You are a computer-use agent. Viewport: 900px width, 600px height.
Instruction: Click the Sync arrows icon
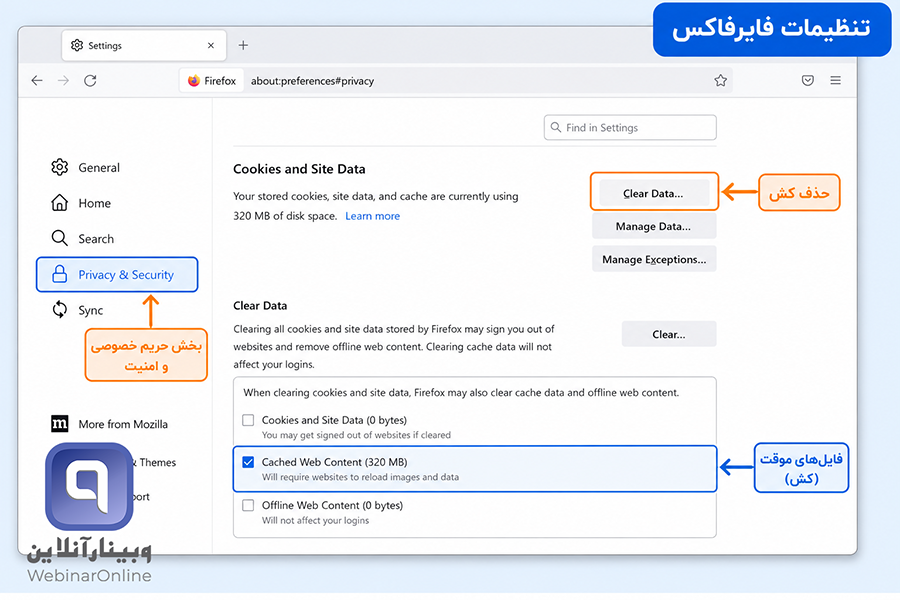[60, 310]
